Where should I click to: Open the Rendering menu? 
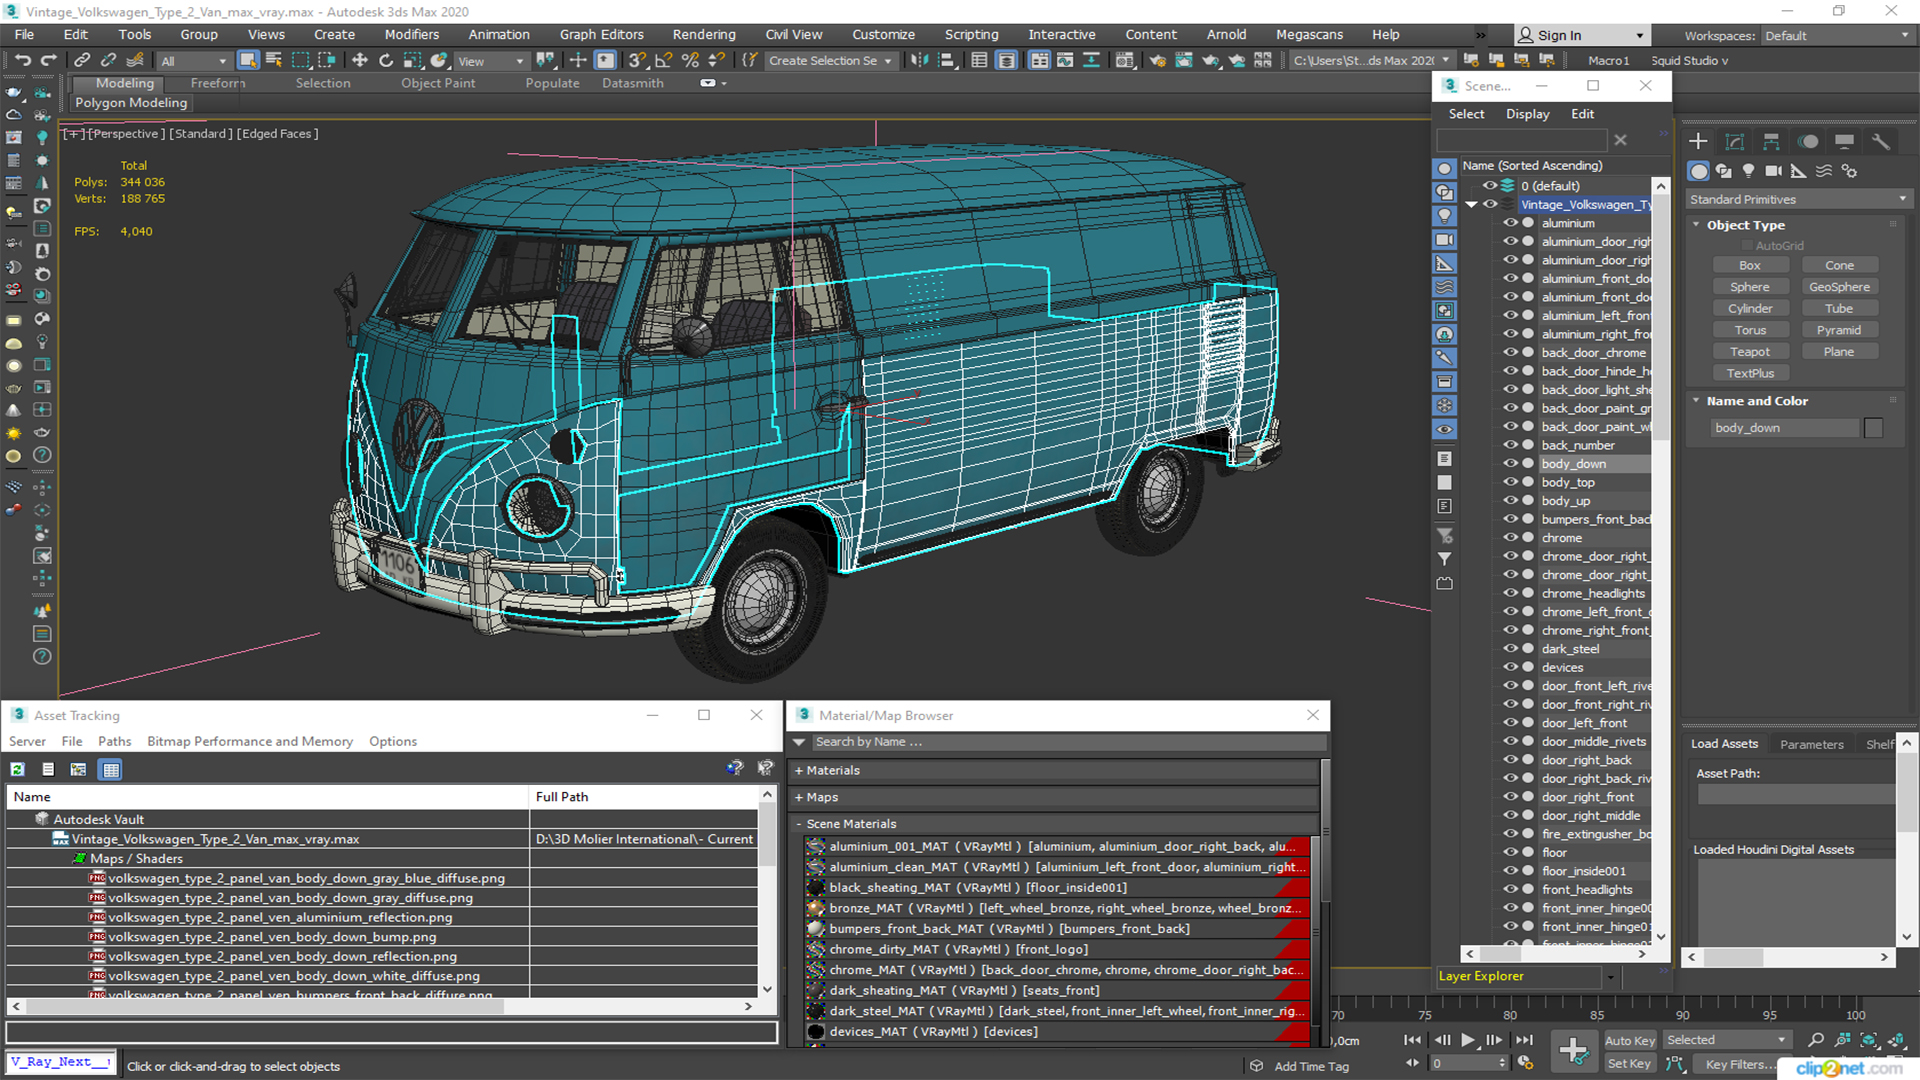[x=703, y=34]
